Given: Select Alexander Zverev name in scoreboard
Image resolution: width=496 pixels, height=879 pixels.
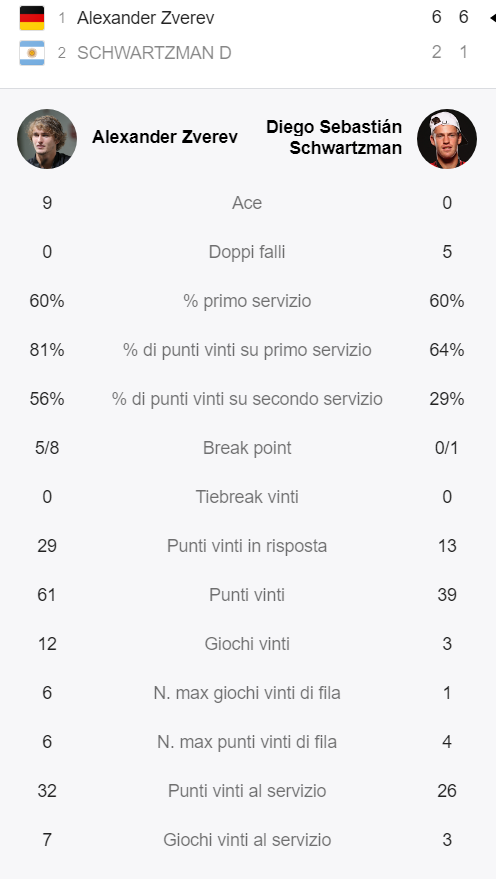Looking at the screenshot, I should [x=146, y=18].
